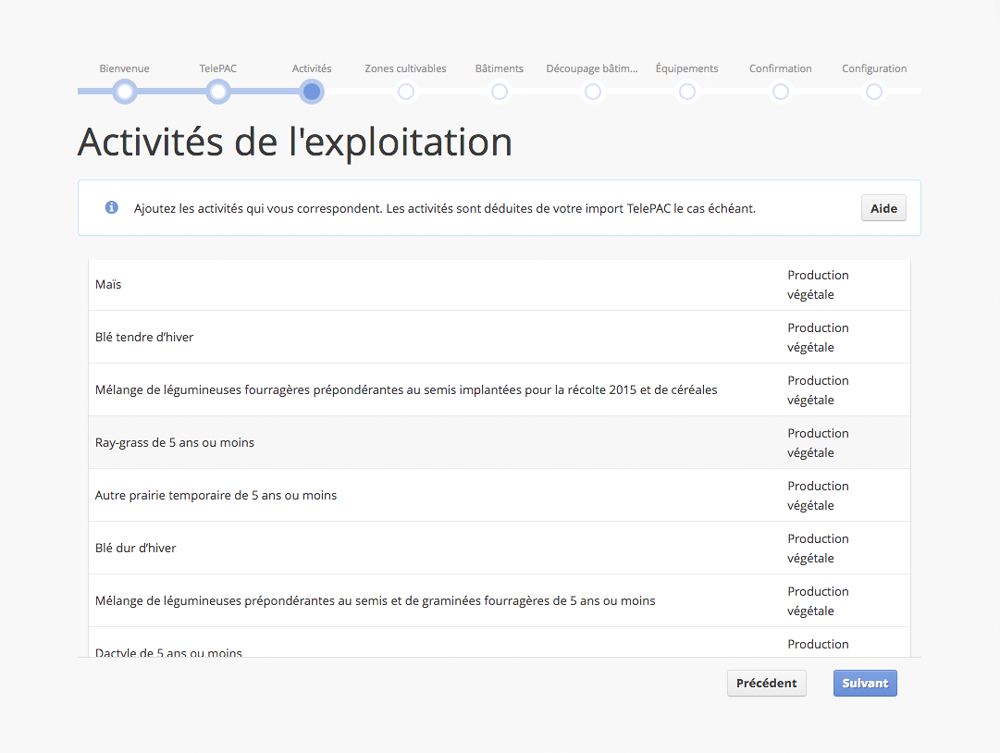Click Production végétale in Blé tendre row
This screenshot has width=1000, height=753.
coord(818,337)
